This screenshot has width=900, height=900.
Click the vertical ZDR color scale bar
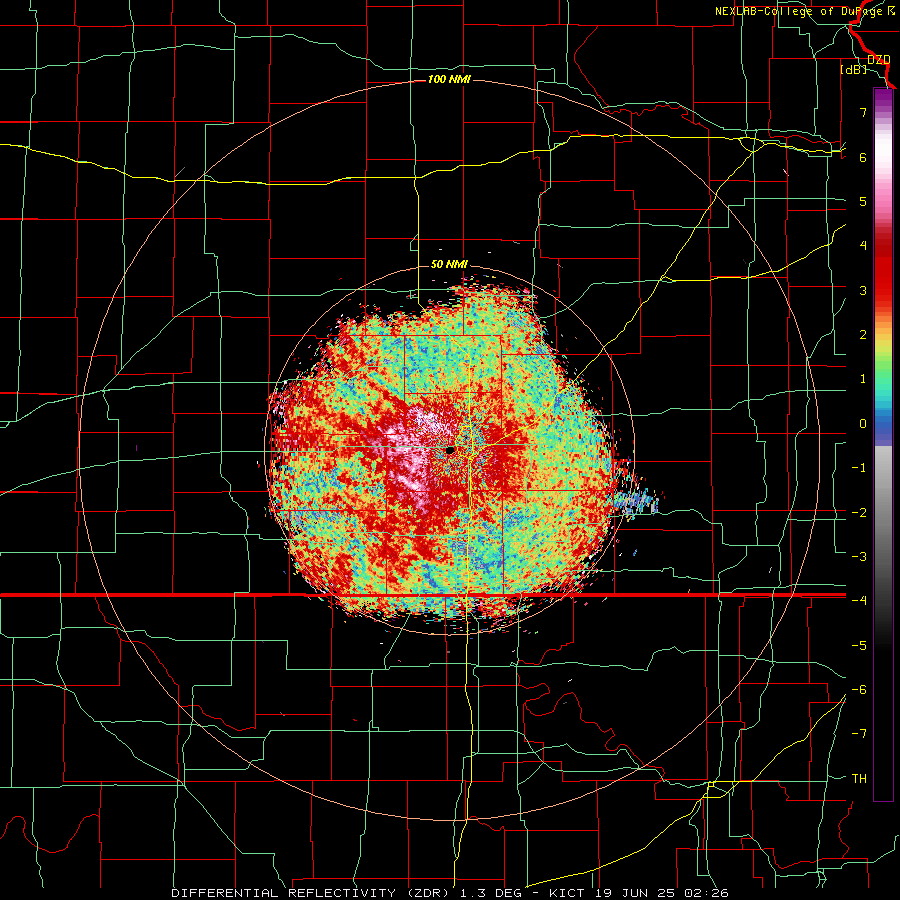tap(883, 444)
